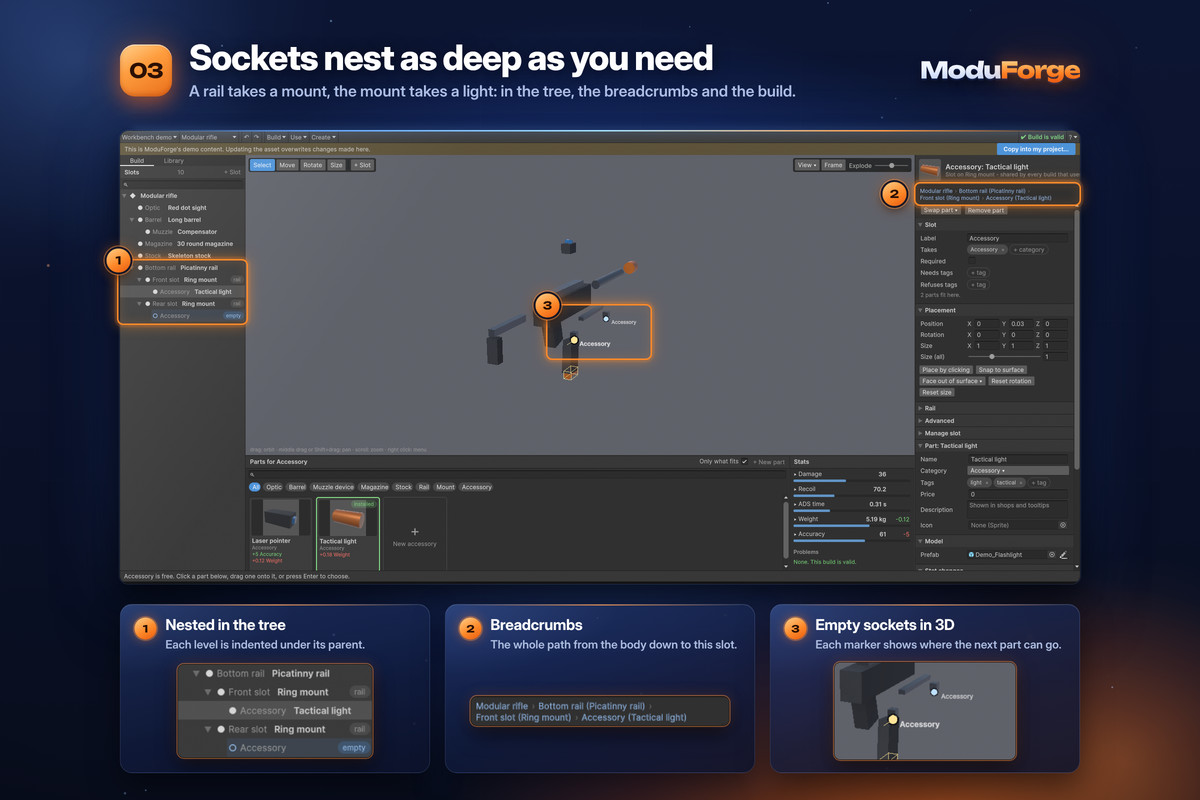Activate the Select tool
This screenshot has width=1200, height=800.
click(x=262, y=165)
